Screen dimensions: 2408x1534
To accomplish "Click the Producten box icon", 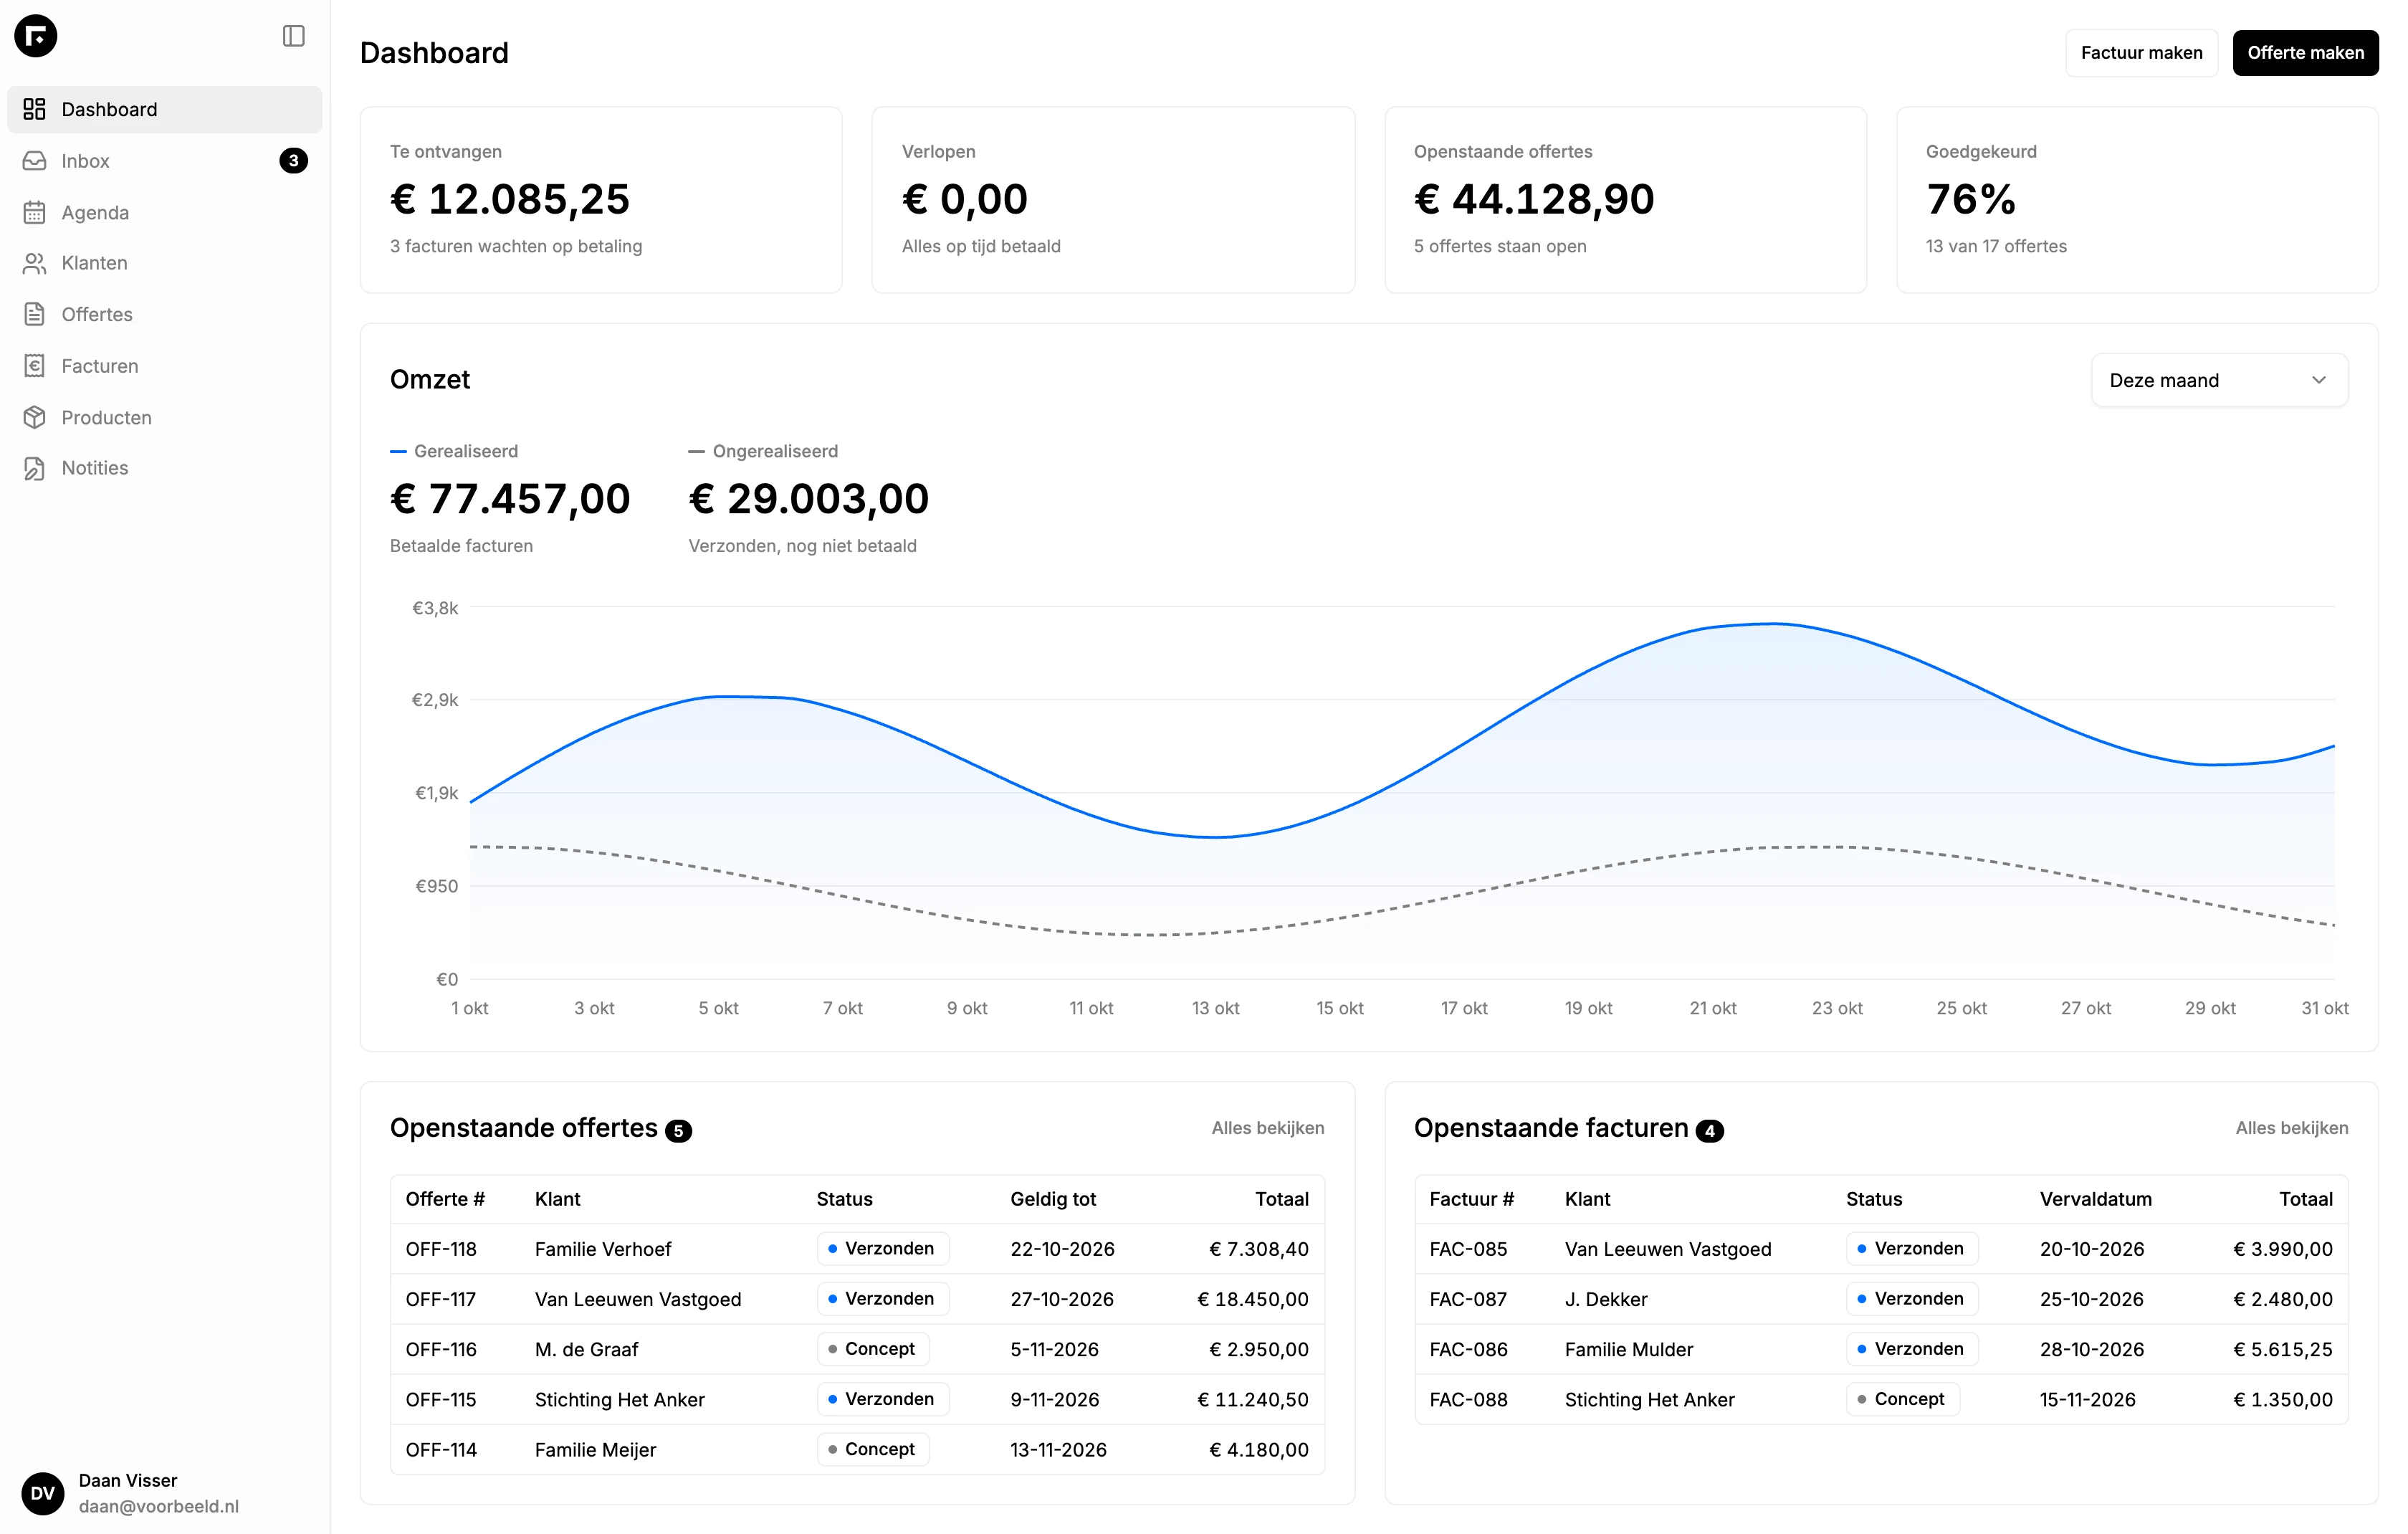I will [x=35, y=417].
